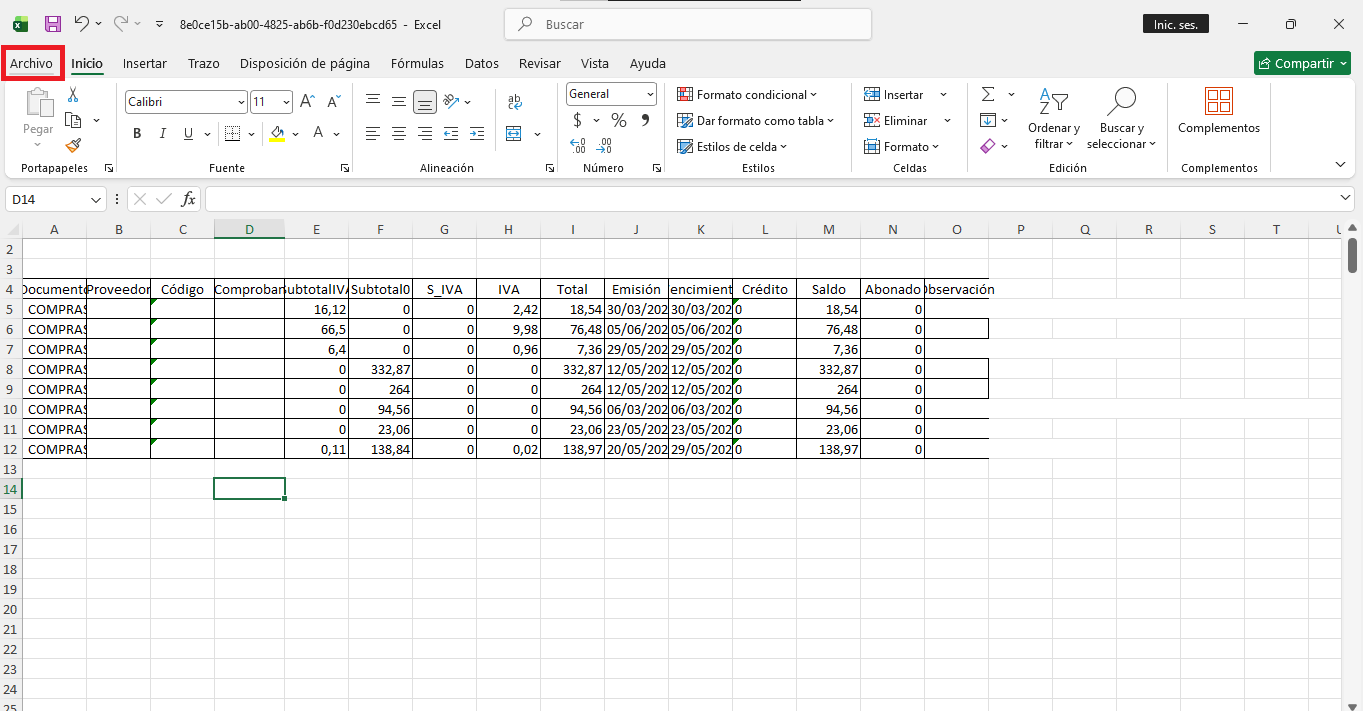Expand the Name Box dropdown arrow

tap(97, 200)
